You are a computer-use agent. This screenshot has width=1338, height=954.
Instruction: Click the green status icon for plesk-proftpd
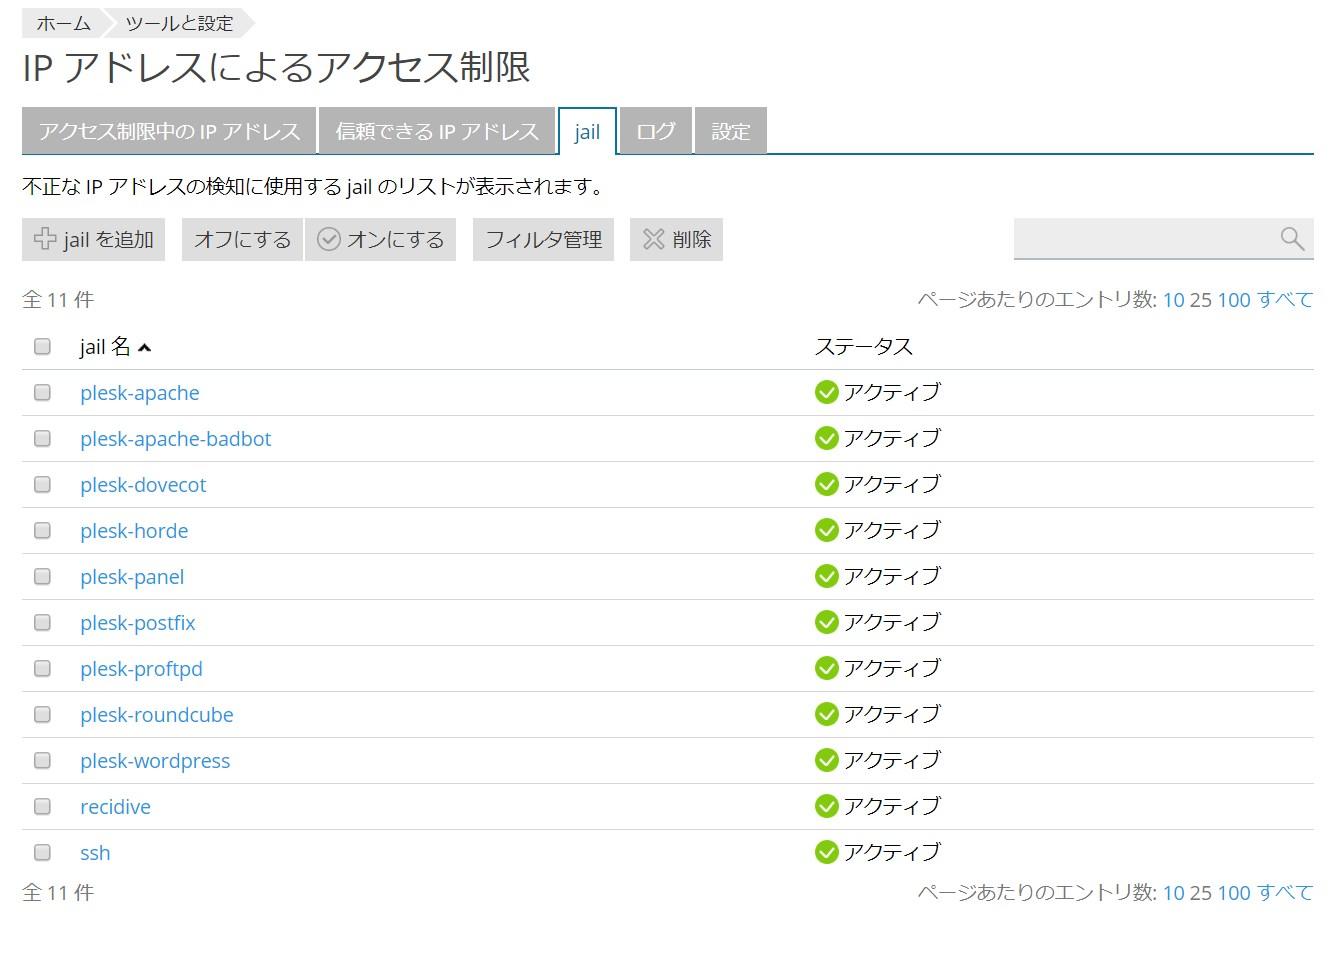pos(827,668)
